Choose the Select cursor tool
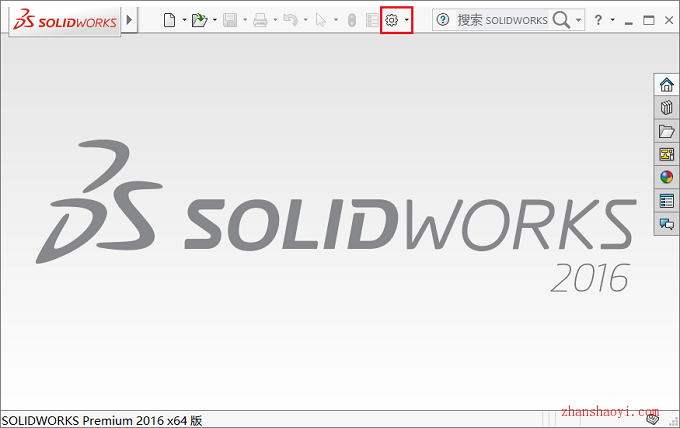This screenshot has width=680, height=428. click(x=320, y=20)
